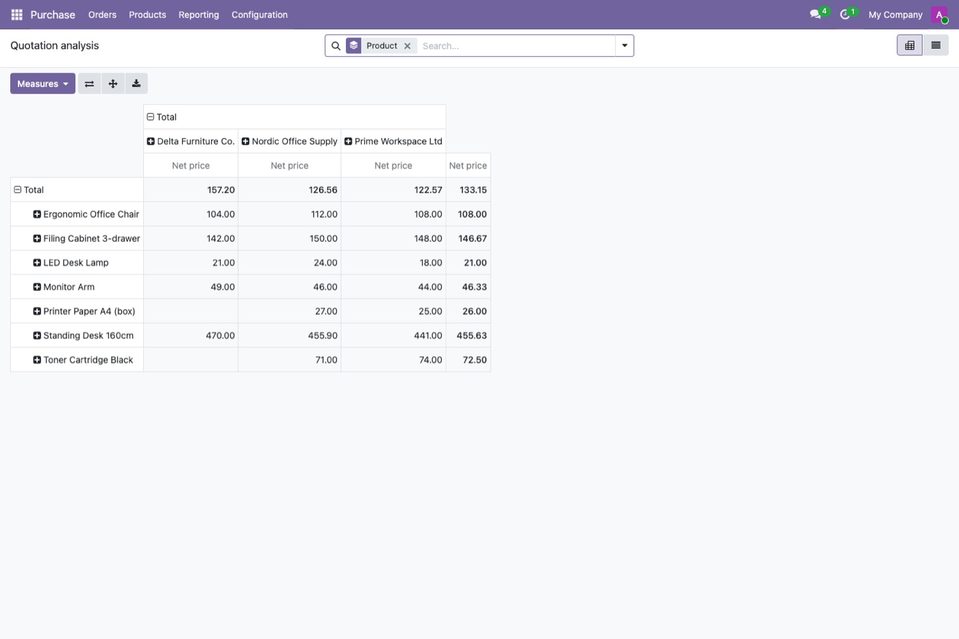959x639 pixels.
Task: Sort by Net price under Delta Furniture Co.
Action: coord(191,166)
